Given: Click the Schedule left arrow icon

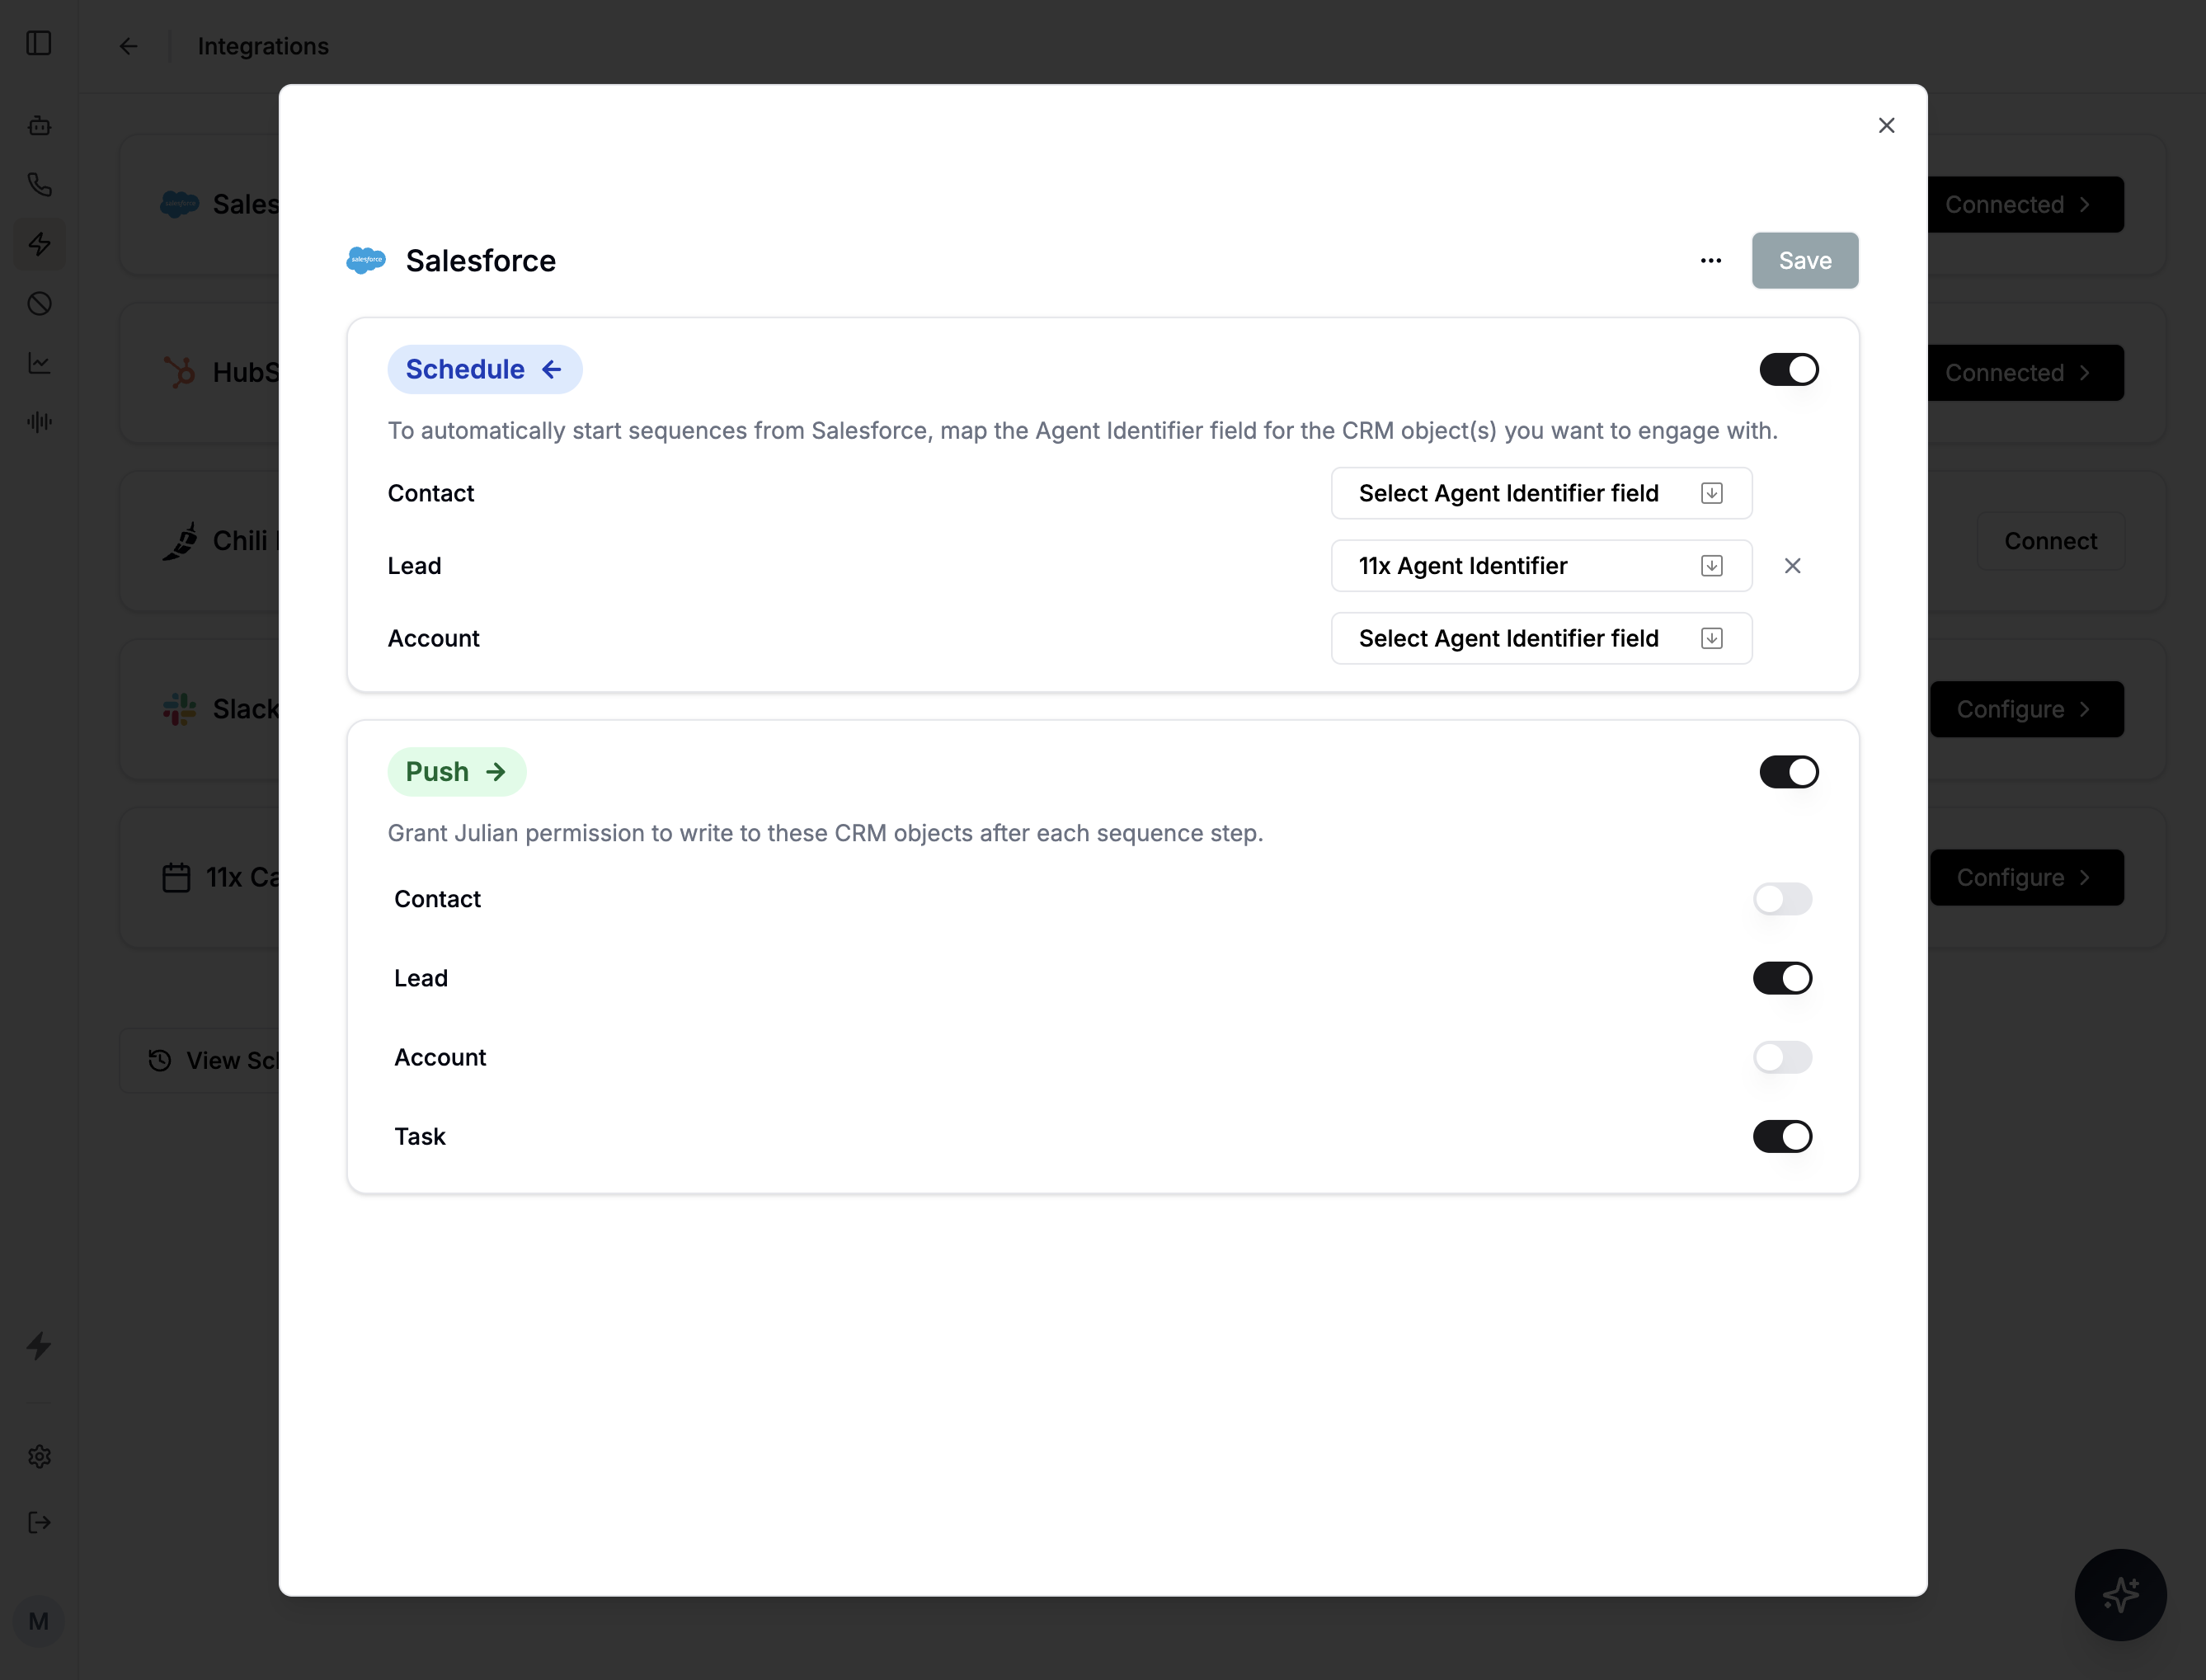Looking at the screenshot, I should click(x=552, y=370).
